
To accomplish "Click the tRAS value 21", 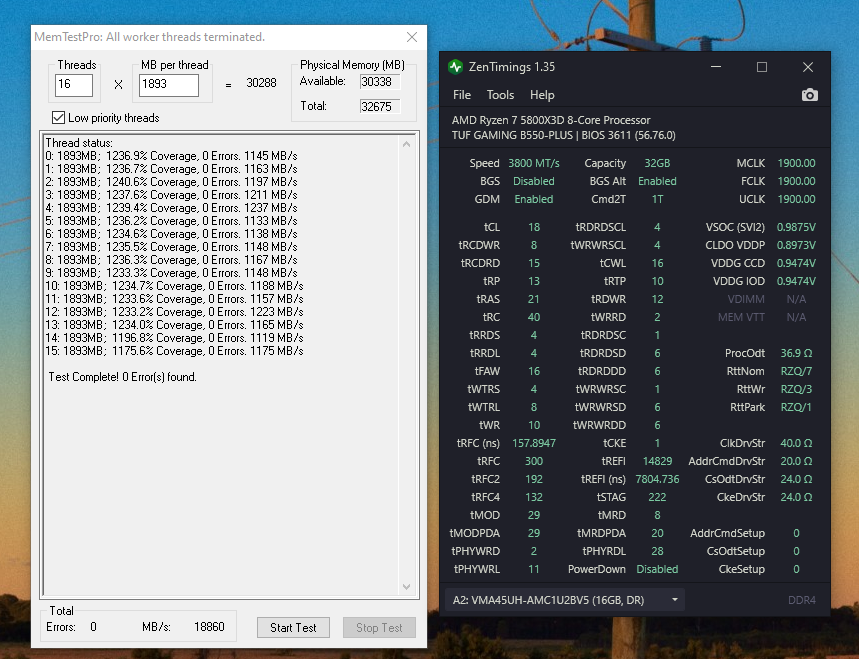I will pyautogui.click(x=534, y=299).
